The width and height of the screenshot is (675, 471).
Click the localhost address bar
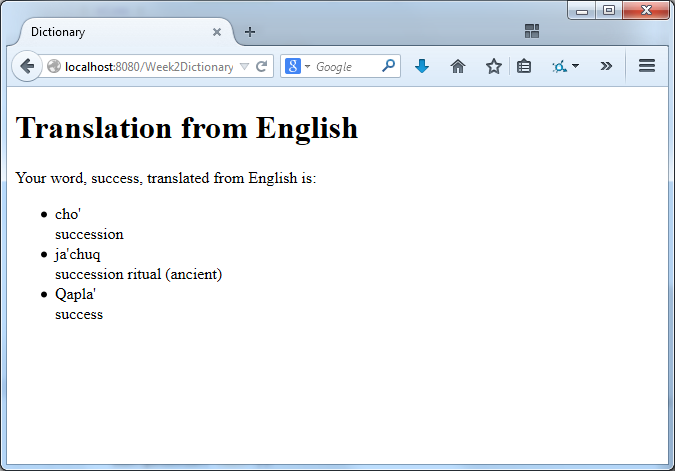[x=148, y=67]
